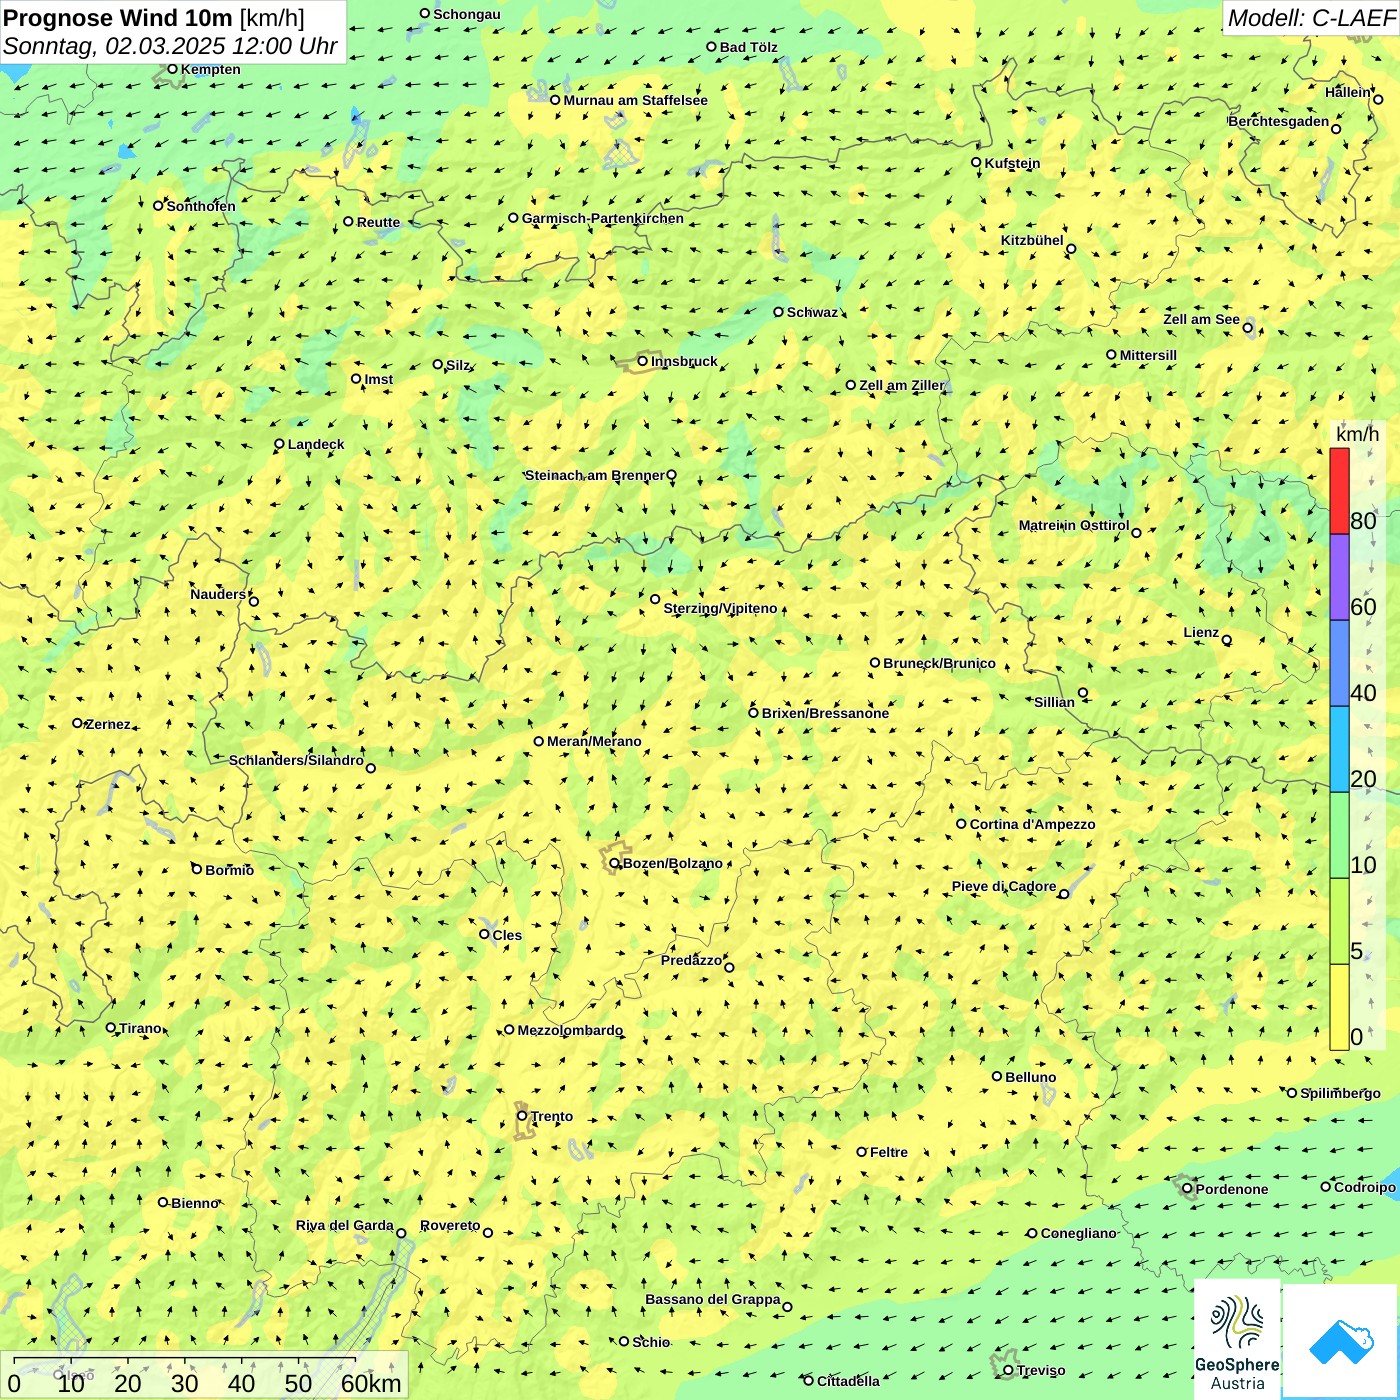This screenshot has height=1400, width=1400.
Task: Click the Landeck city marker
Action: coord(280,444)
